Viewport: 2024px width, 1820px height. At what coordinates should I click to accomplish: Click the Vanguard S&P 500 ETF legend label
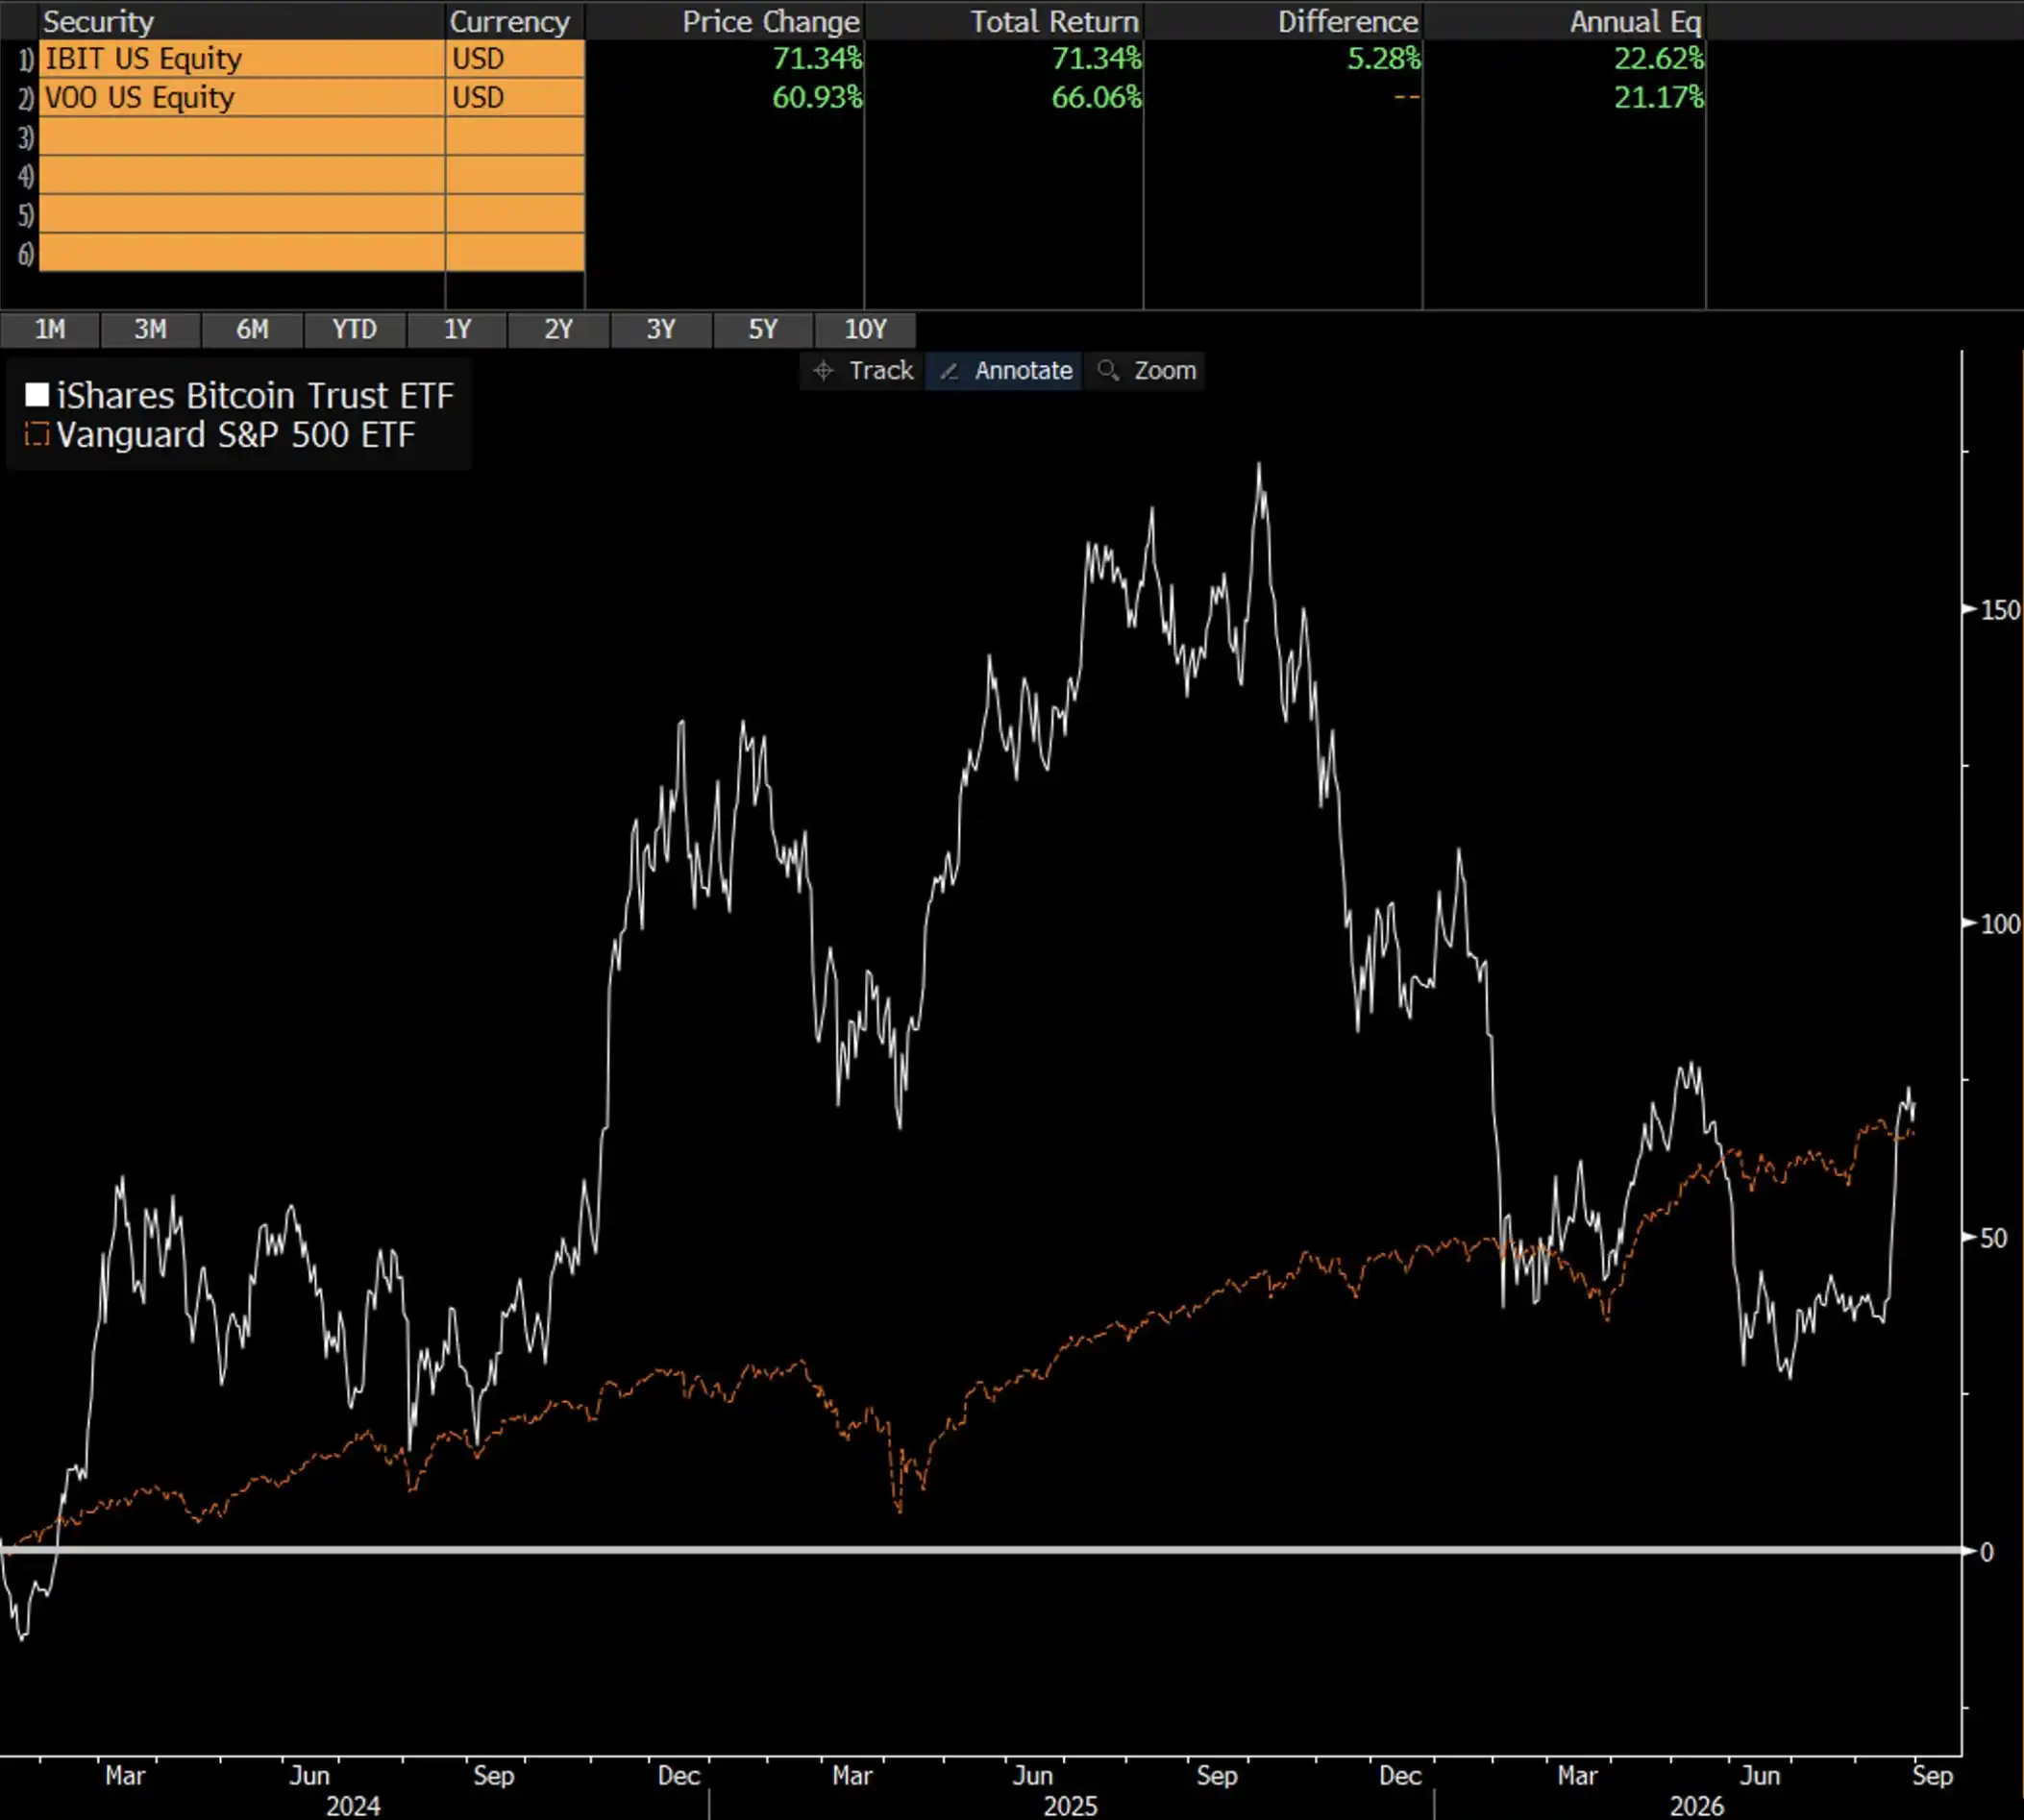(236, 435)
